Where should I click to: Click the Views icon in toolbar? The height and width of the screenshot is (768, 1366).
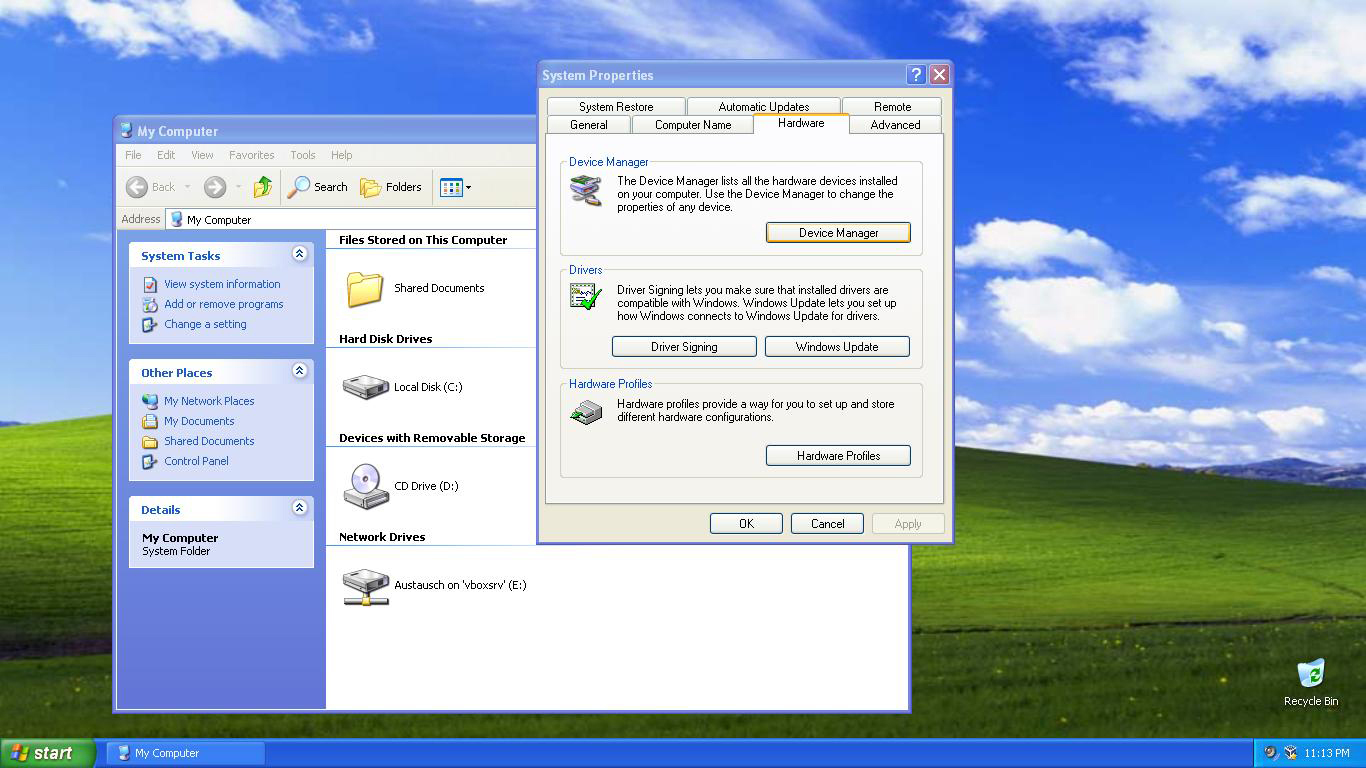pyautogui.click(x=451, y=187)
